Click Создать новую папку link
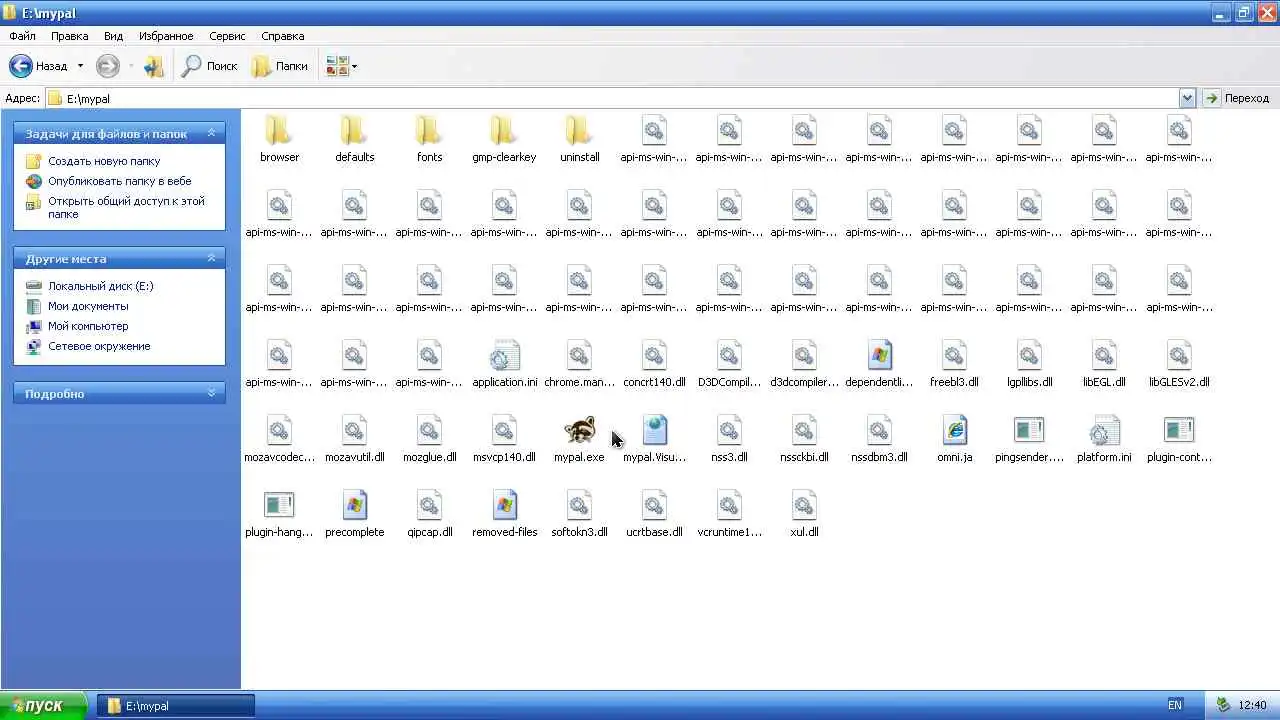Image resolution: width=1280 pixels, height=720 pixels. 104,161
